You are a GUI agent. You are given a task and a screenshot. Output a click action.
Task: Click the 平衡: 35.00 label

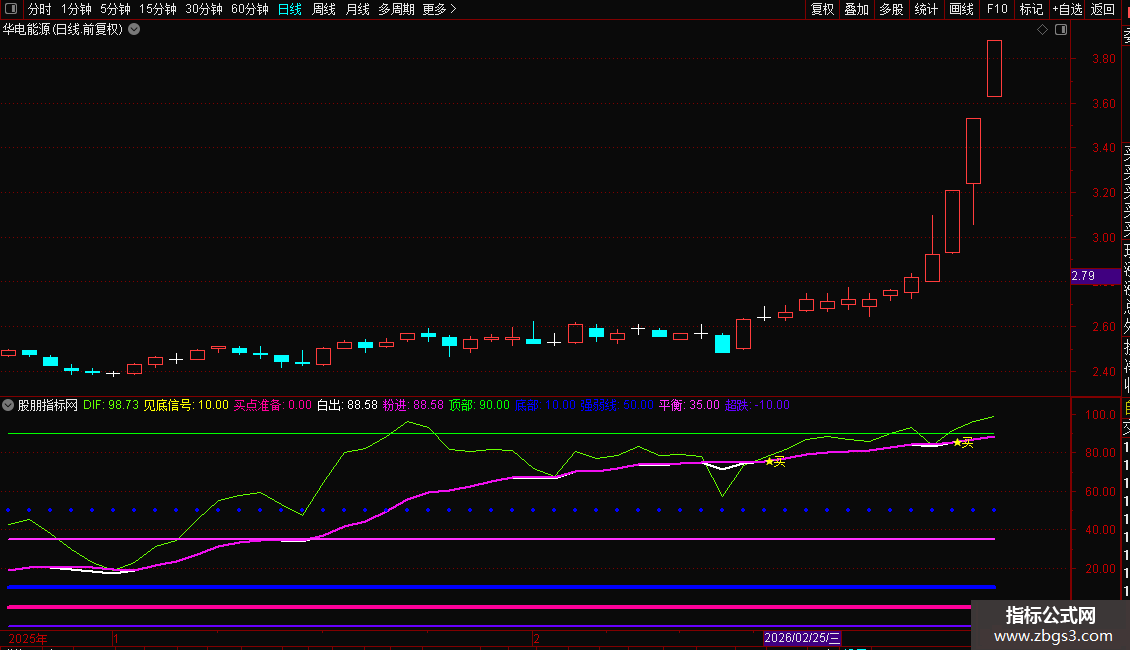(x=689, y=405)
